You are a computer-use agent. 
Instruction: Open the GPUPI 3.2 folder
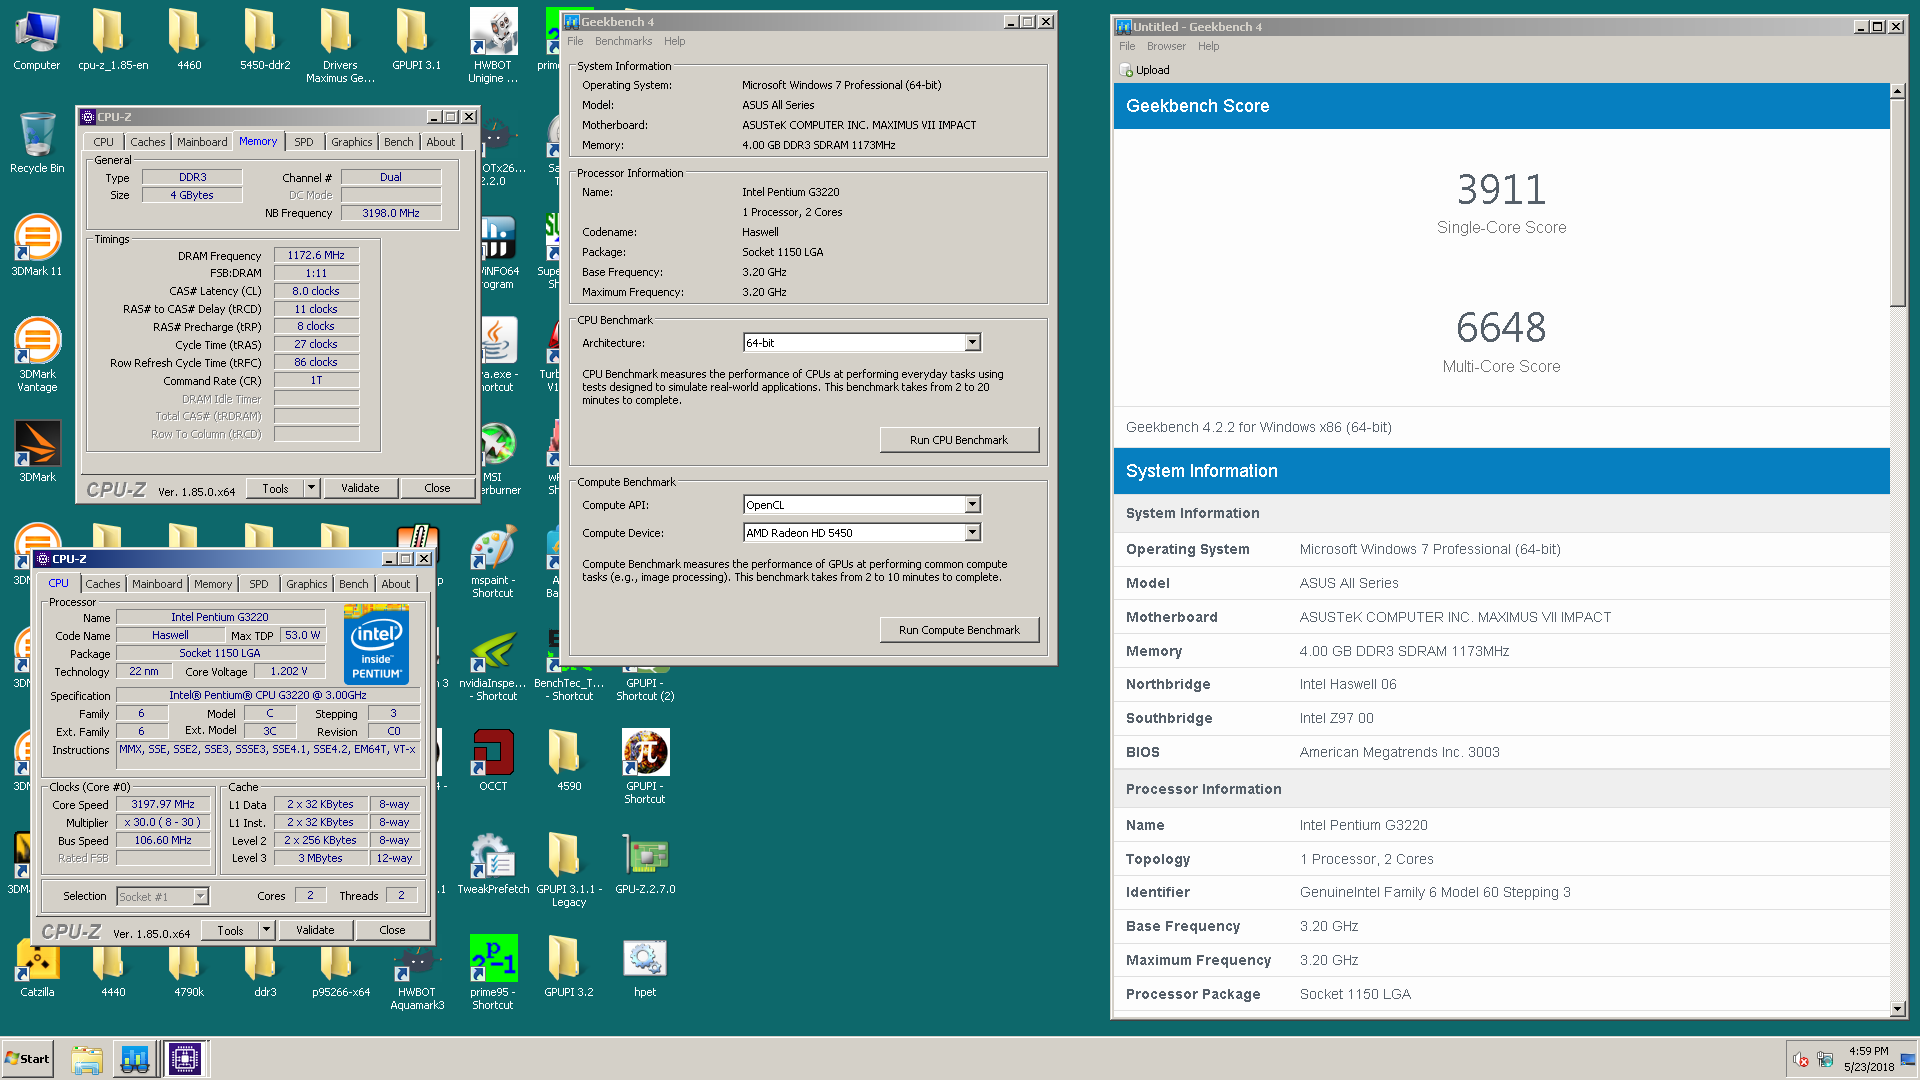click(569, 966)
